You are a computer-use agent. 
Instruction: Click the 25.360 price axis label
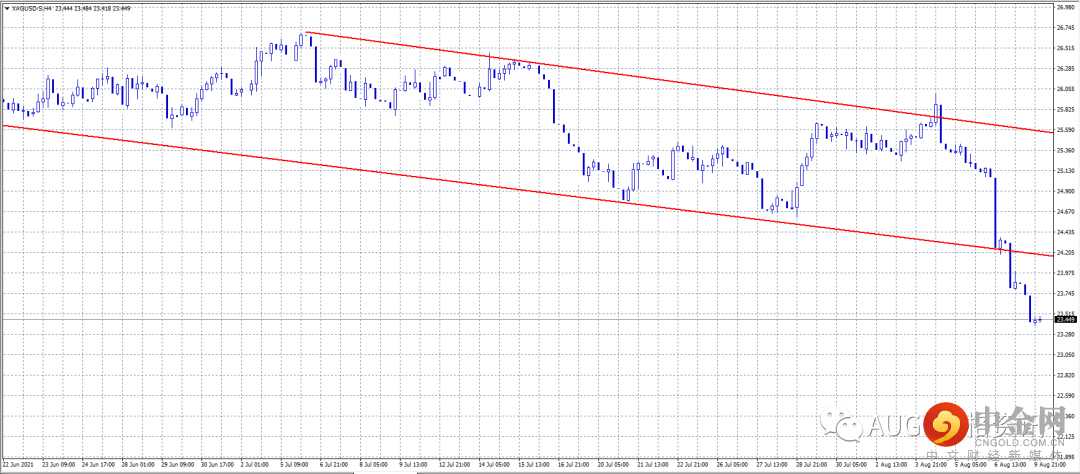1065,151
